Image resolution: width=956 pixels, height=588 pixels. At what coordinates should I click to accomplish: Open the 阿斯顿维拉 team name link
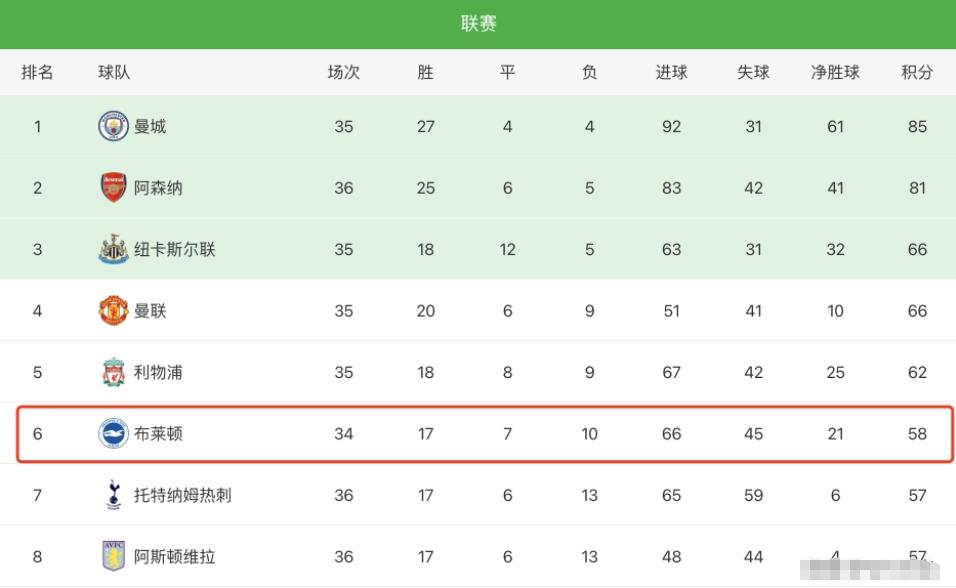point(175,556)
